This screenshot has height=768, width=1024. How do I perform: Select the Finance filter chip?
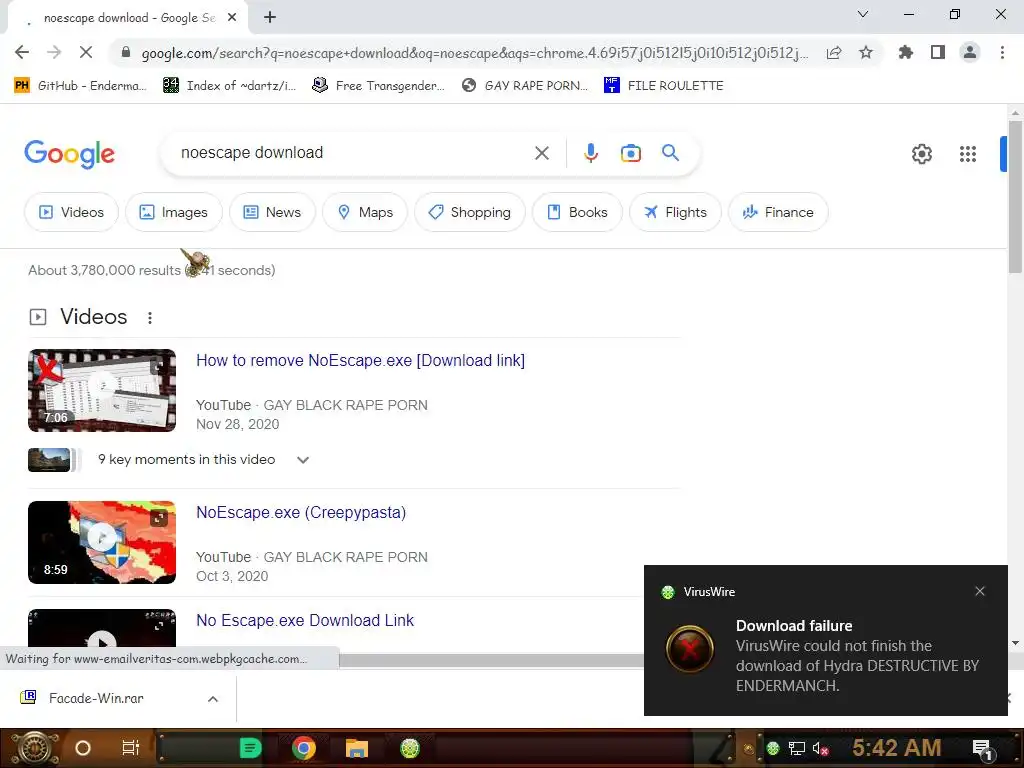[778, 212]
